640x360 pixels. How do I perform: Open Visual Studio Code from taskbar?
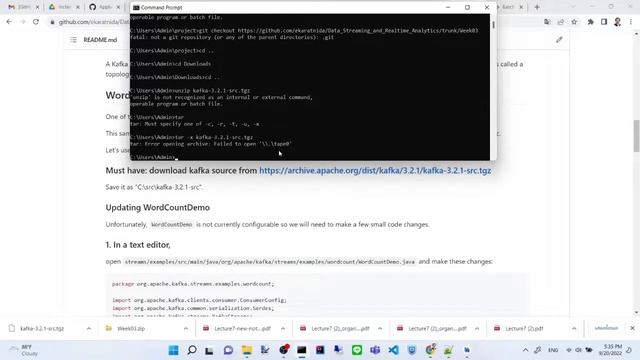pos(393,350)
